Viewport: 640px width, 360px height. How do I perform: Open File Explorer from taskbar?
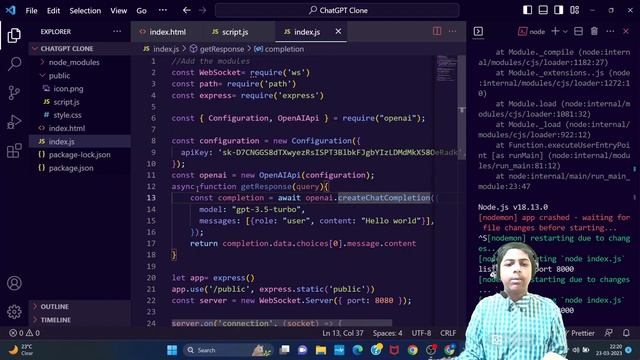click(x=321, y=350)
